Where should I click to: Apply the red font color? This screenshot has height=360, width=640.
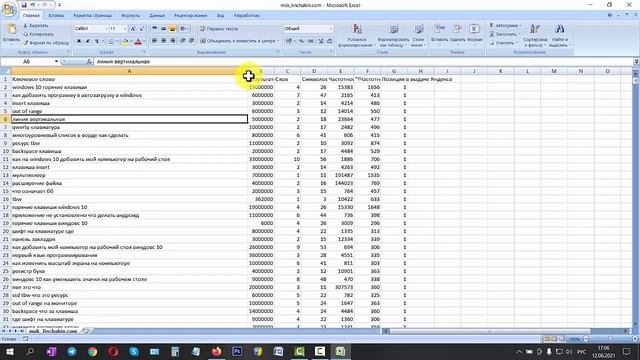138,41
